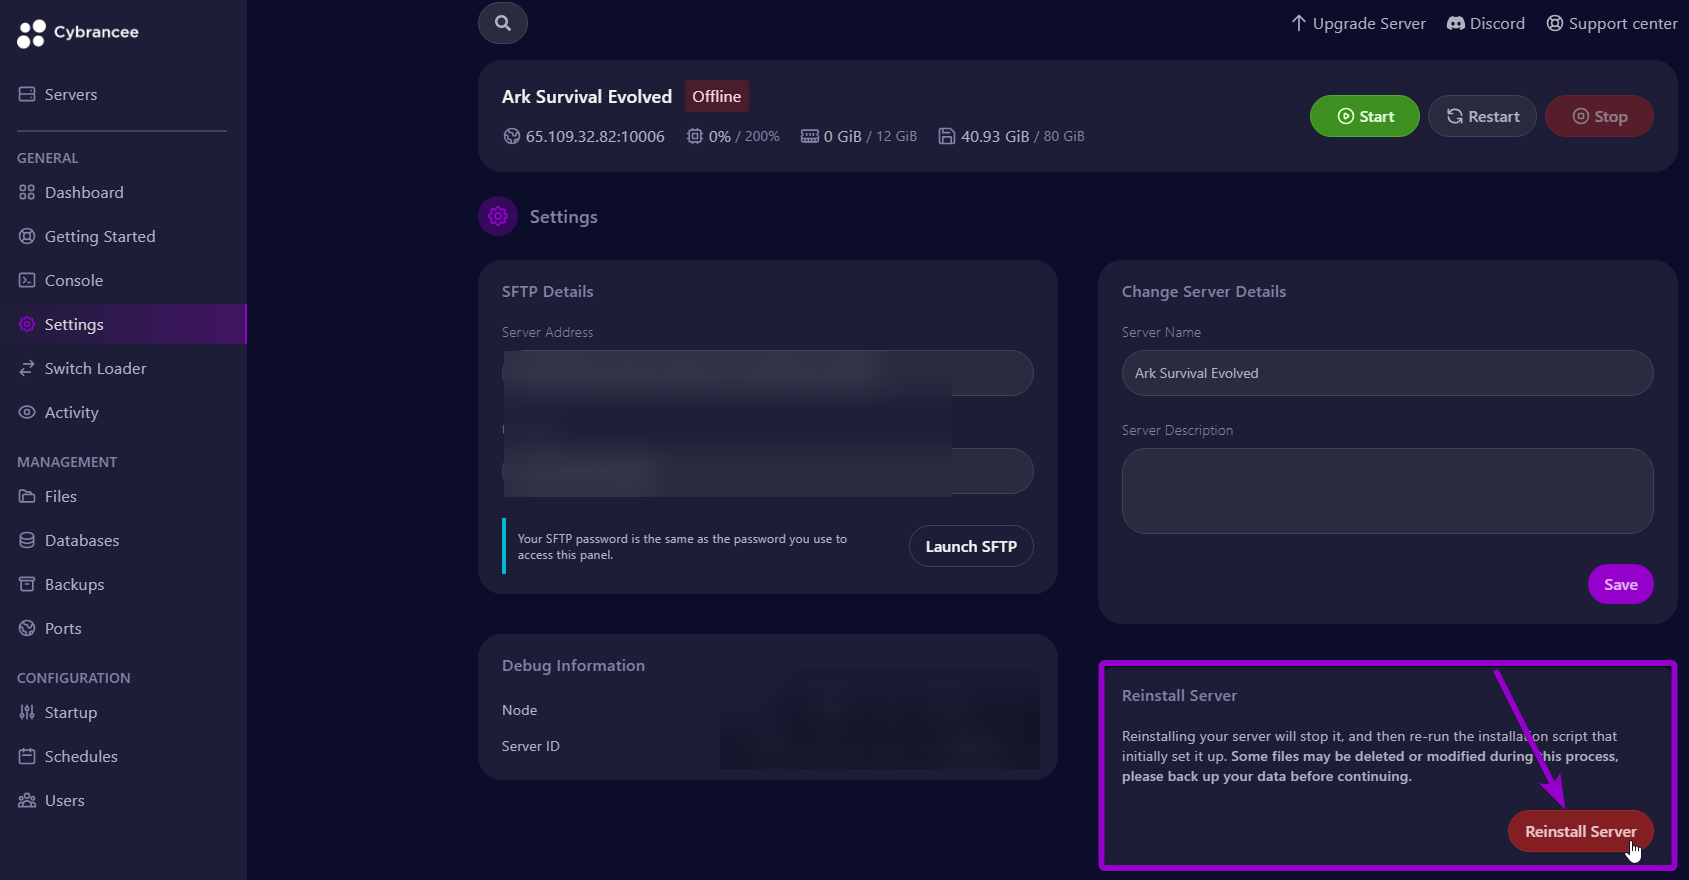Image resolution: width=1689 pixels, height=880 pixels.
Task: Open the Switch Loader page
Action: [95, 368]
